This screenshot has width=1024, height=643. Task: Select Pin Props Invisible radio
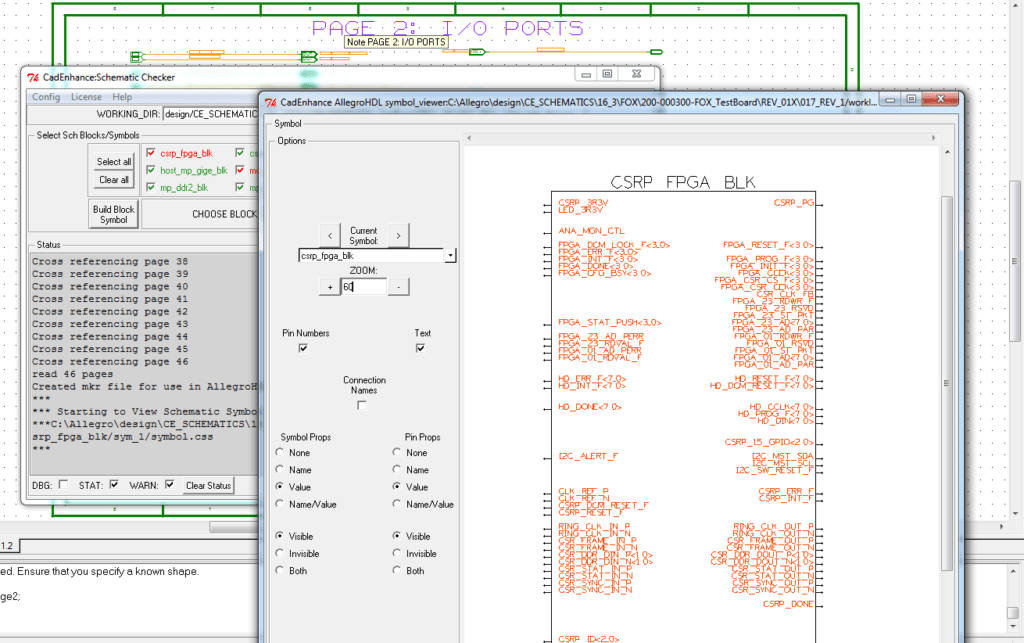[396, 553]
